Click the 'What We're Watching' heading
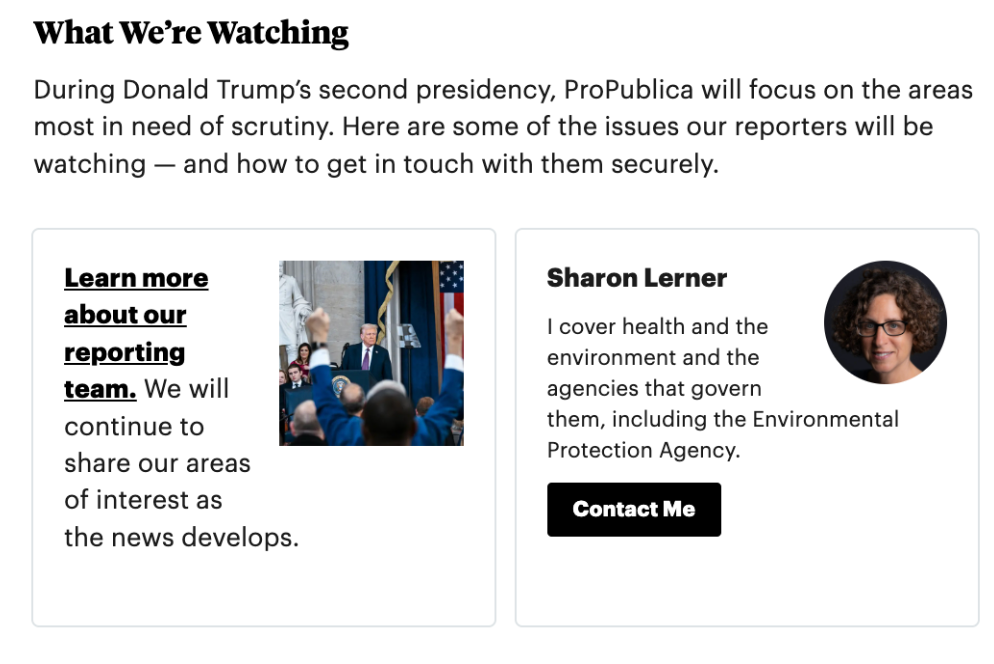Screen dimensions: 994x664 [x=191, y=33]
